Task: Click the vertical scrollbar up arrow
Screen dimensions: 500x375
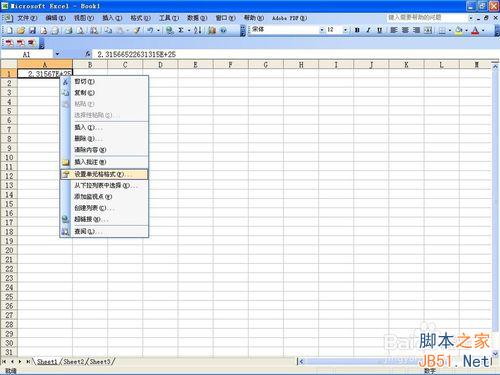Action: [x=495, y=66]
